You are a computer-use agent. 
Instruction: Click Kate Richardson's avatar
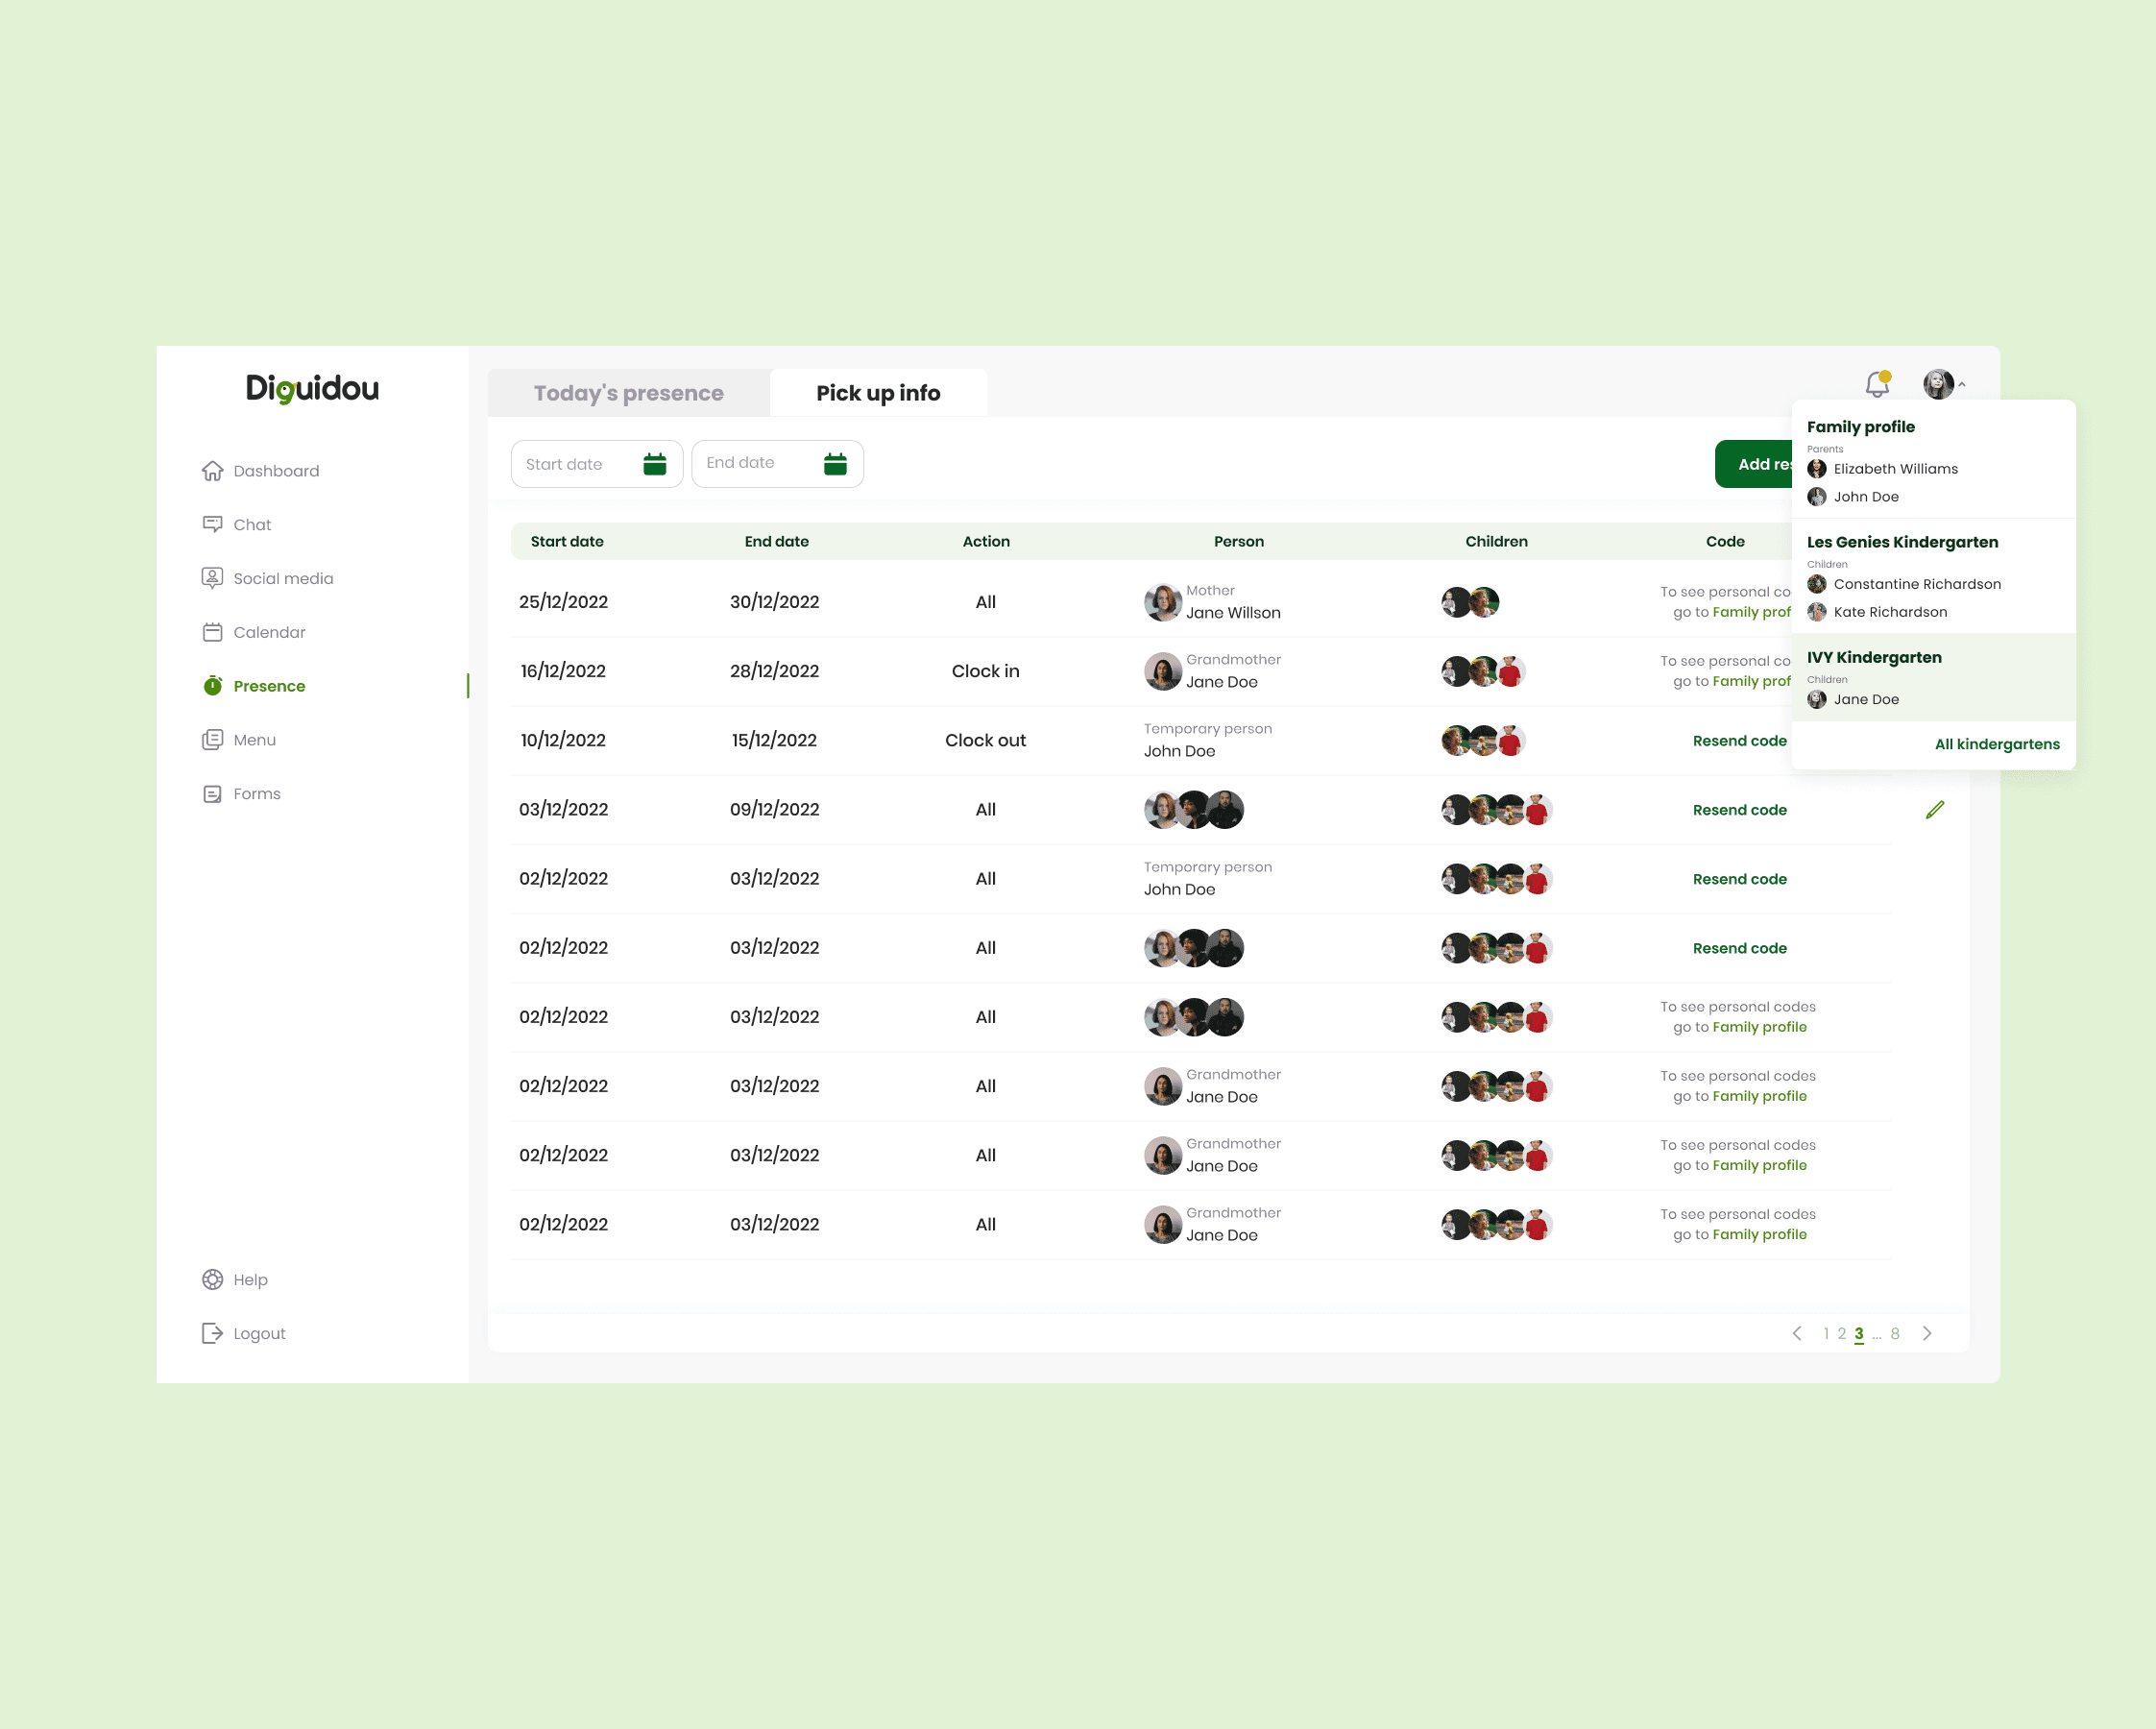click(x=1817, y=612)
